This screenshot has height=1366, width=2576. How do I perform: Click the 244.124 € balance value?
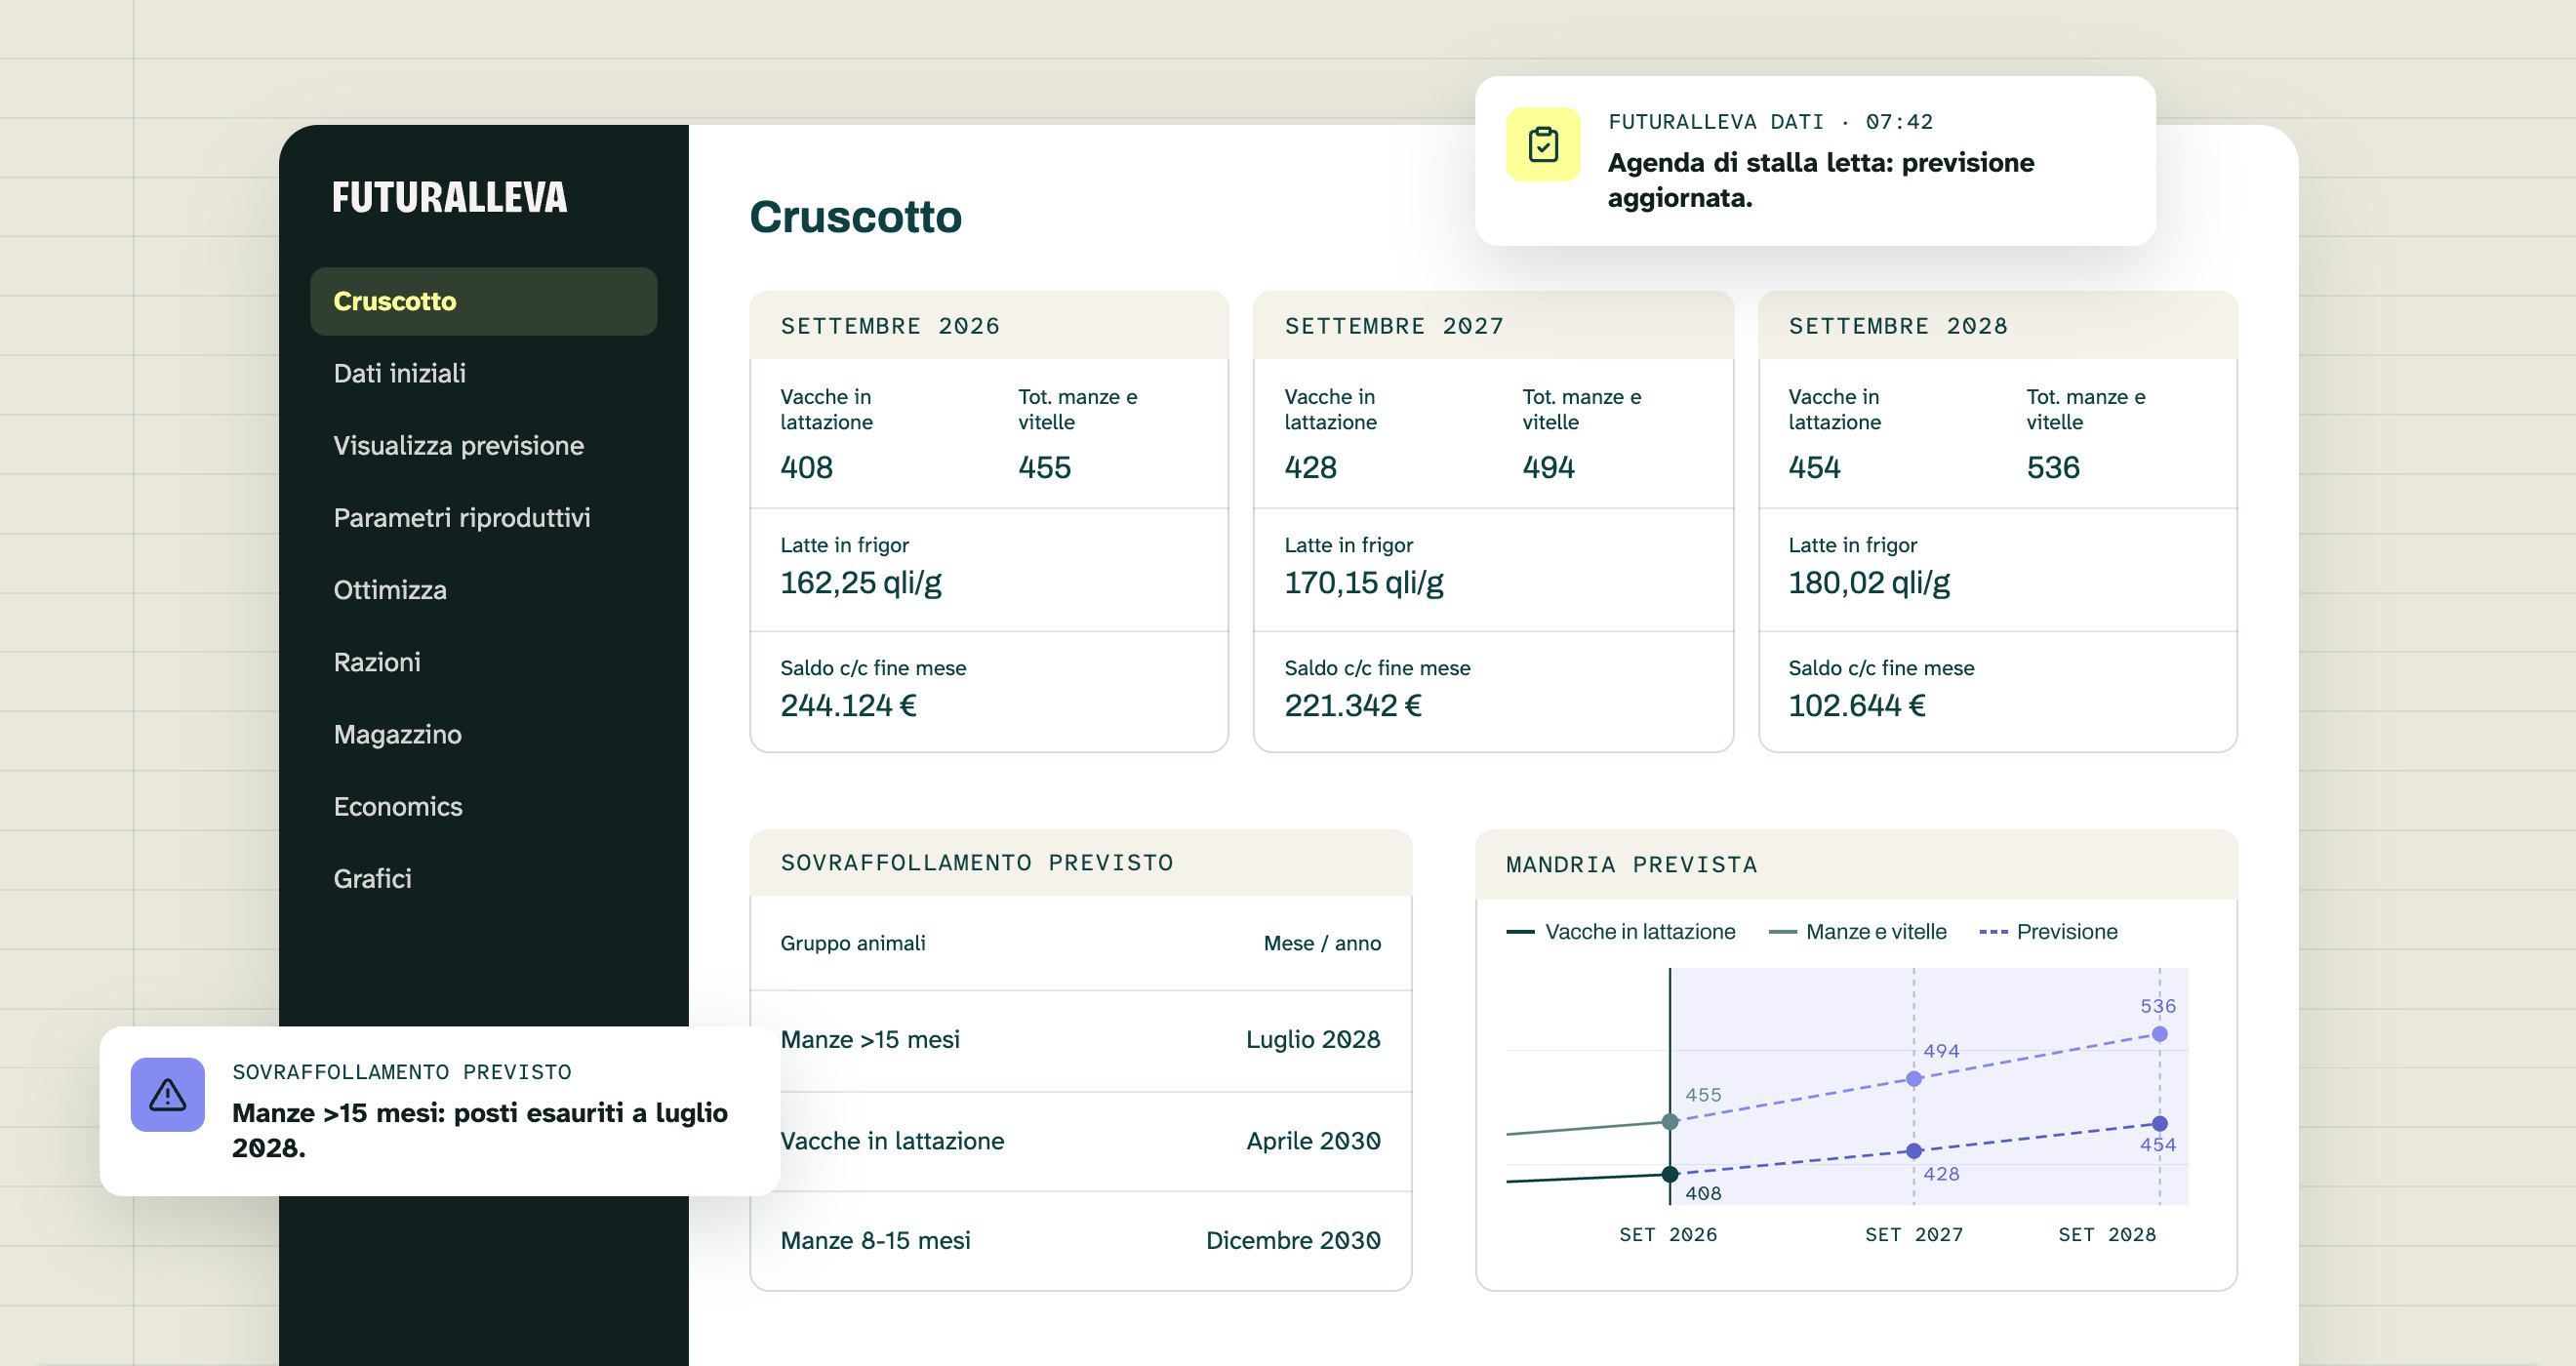[x=848, y=705]
